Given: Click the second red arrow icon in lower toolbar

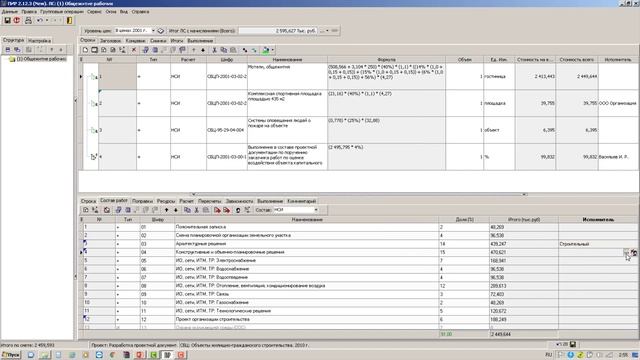Looking at the screenshot, I should 227,210.
